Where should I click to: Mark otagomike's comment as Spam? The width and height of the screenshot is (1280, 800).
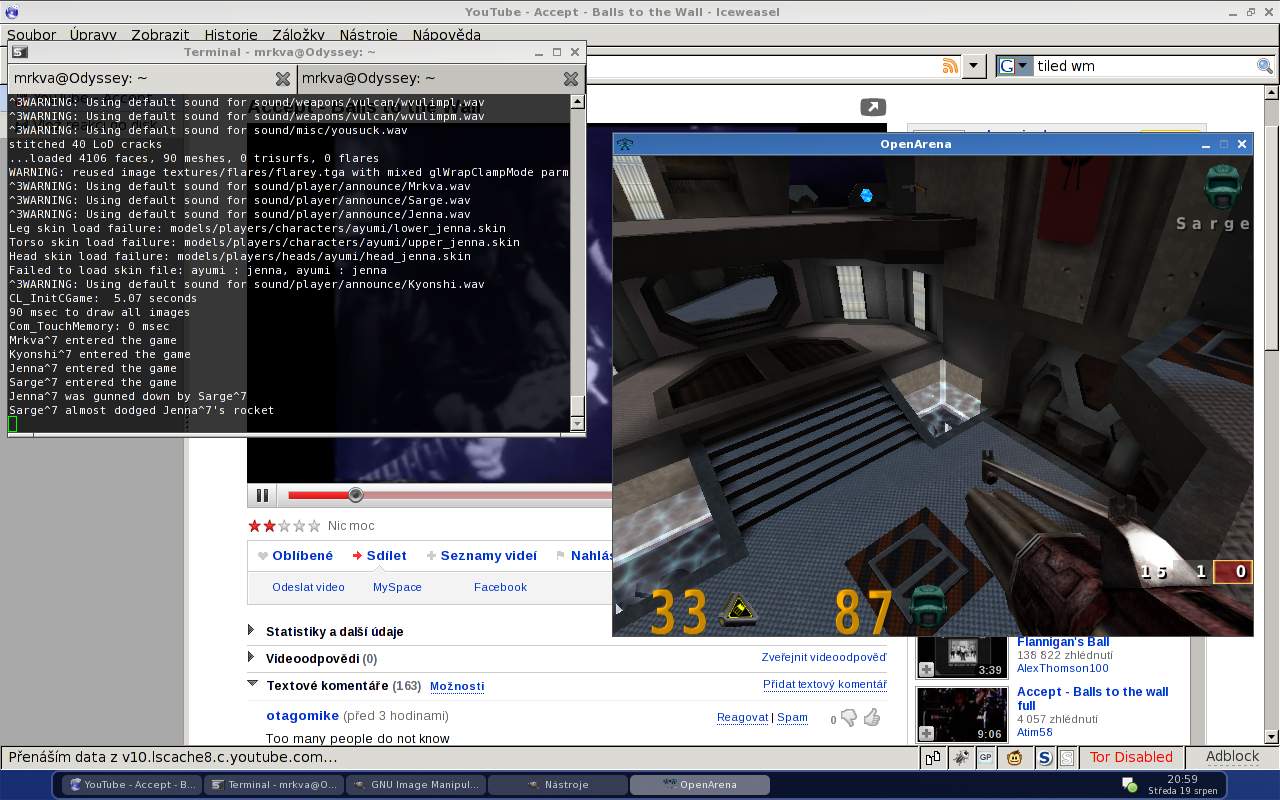[792, 718]
